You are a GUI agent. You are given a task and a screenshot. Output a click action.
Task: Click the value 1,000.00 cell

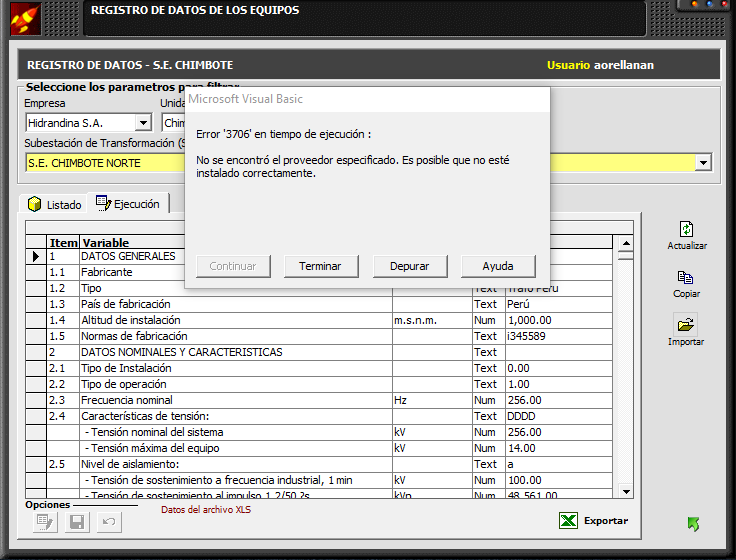point(559,320)
